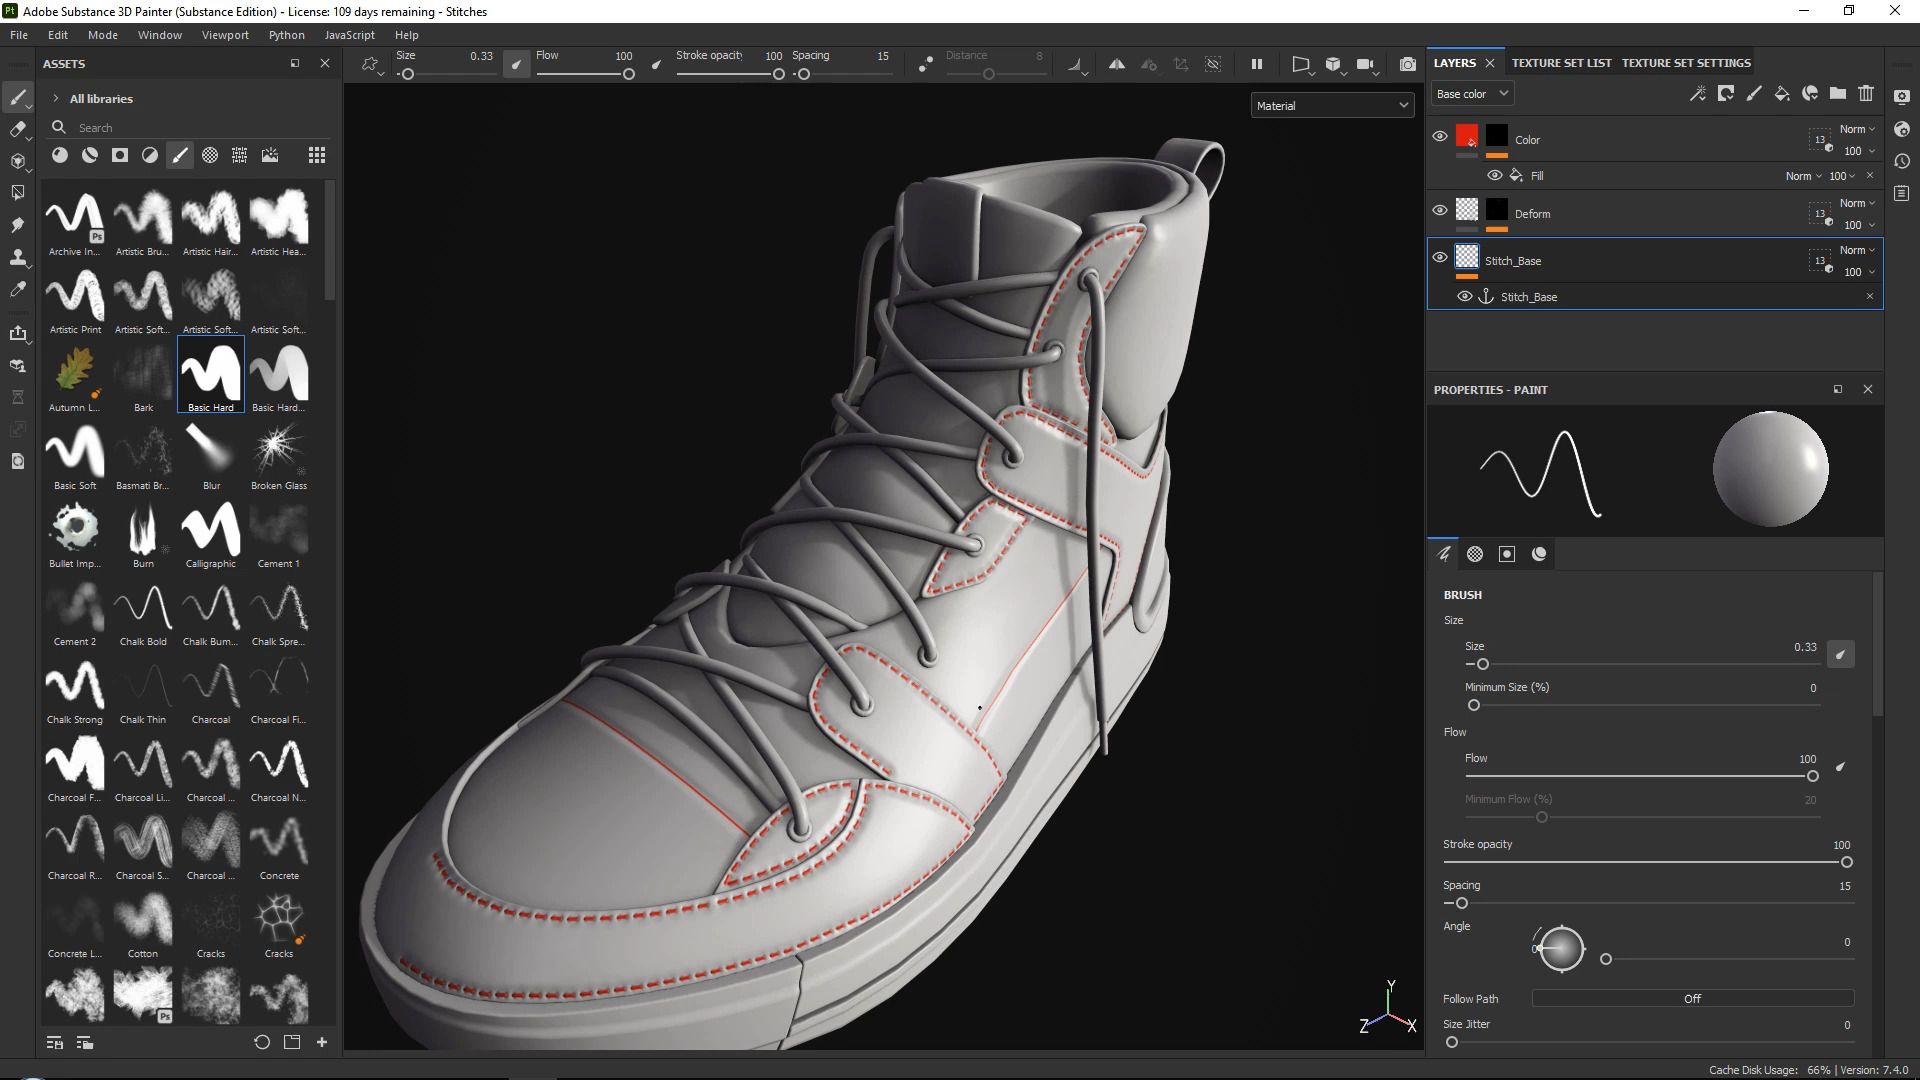Toggle visibility of Stitch_Base layer
Screen dimensions: 1920x1080
tap(1439, 256)
